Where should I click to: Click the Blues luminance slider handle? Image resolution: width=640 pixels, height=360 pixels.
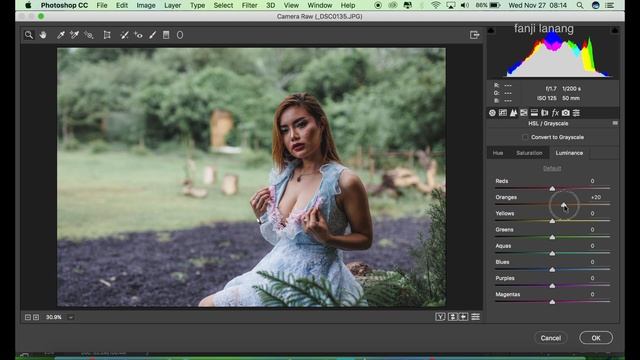tap(552, 269)
